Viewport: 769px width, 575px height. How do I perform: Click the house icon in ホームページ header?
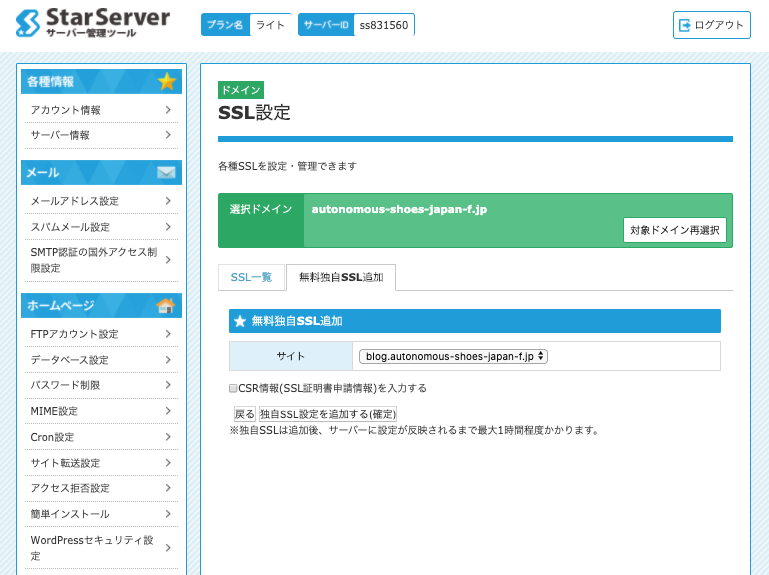pyautogui.click(x=166, y=305)
